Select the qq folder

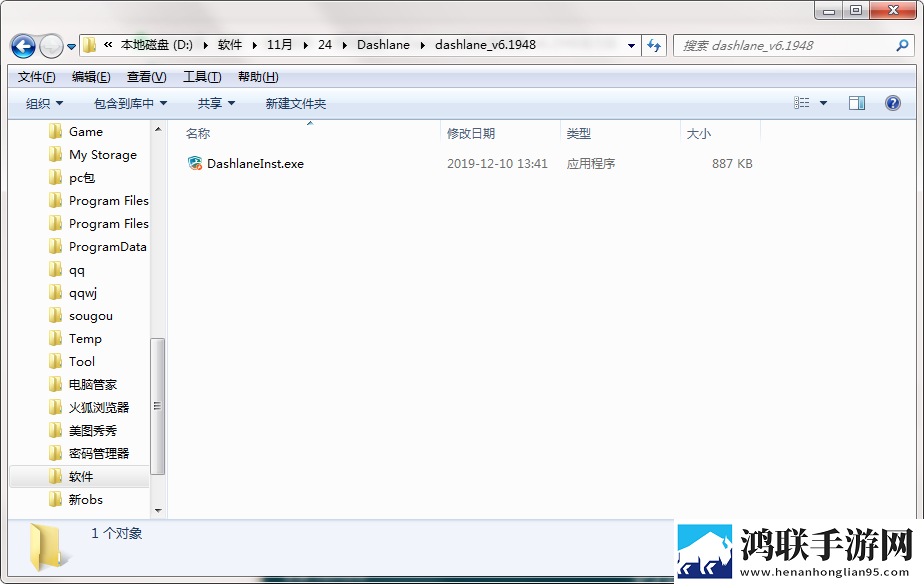pyautogui.click(x=77, y=270)
